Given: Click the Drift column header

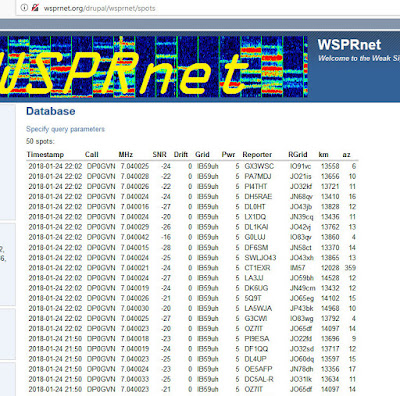Looking at the screenshot, I should point(181,155).
